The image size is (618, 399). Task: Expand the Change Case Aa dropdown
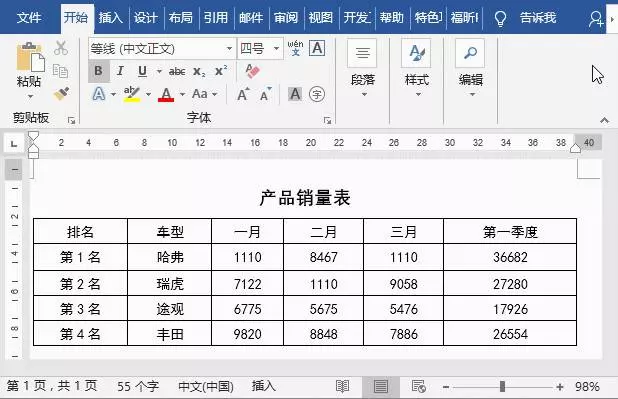pyautogui.click(x=215, y=94)
